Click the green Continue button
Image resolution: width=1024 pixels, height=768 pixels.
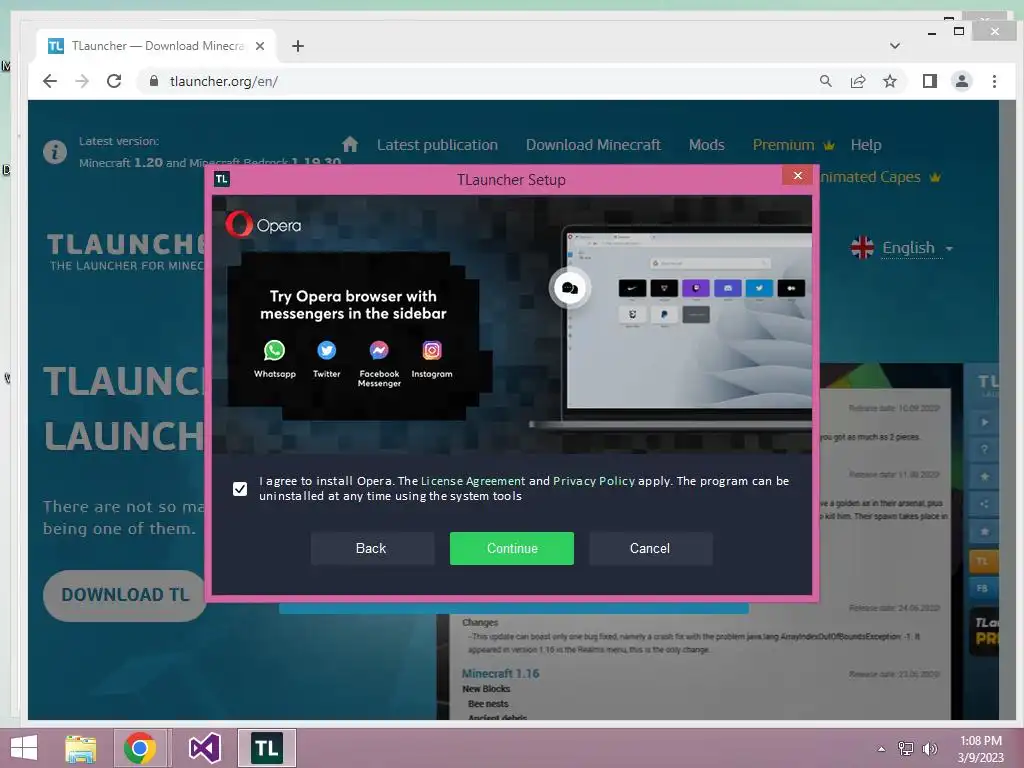pos(512,549)
